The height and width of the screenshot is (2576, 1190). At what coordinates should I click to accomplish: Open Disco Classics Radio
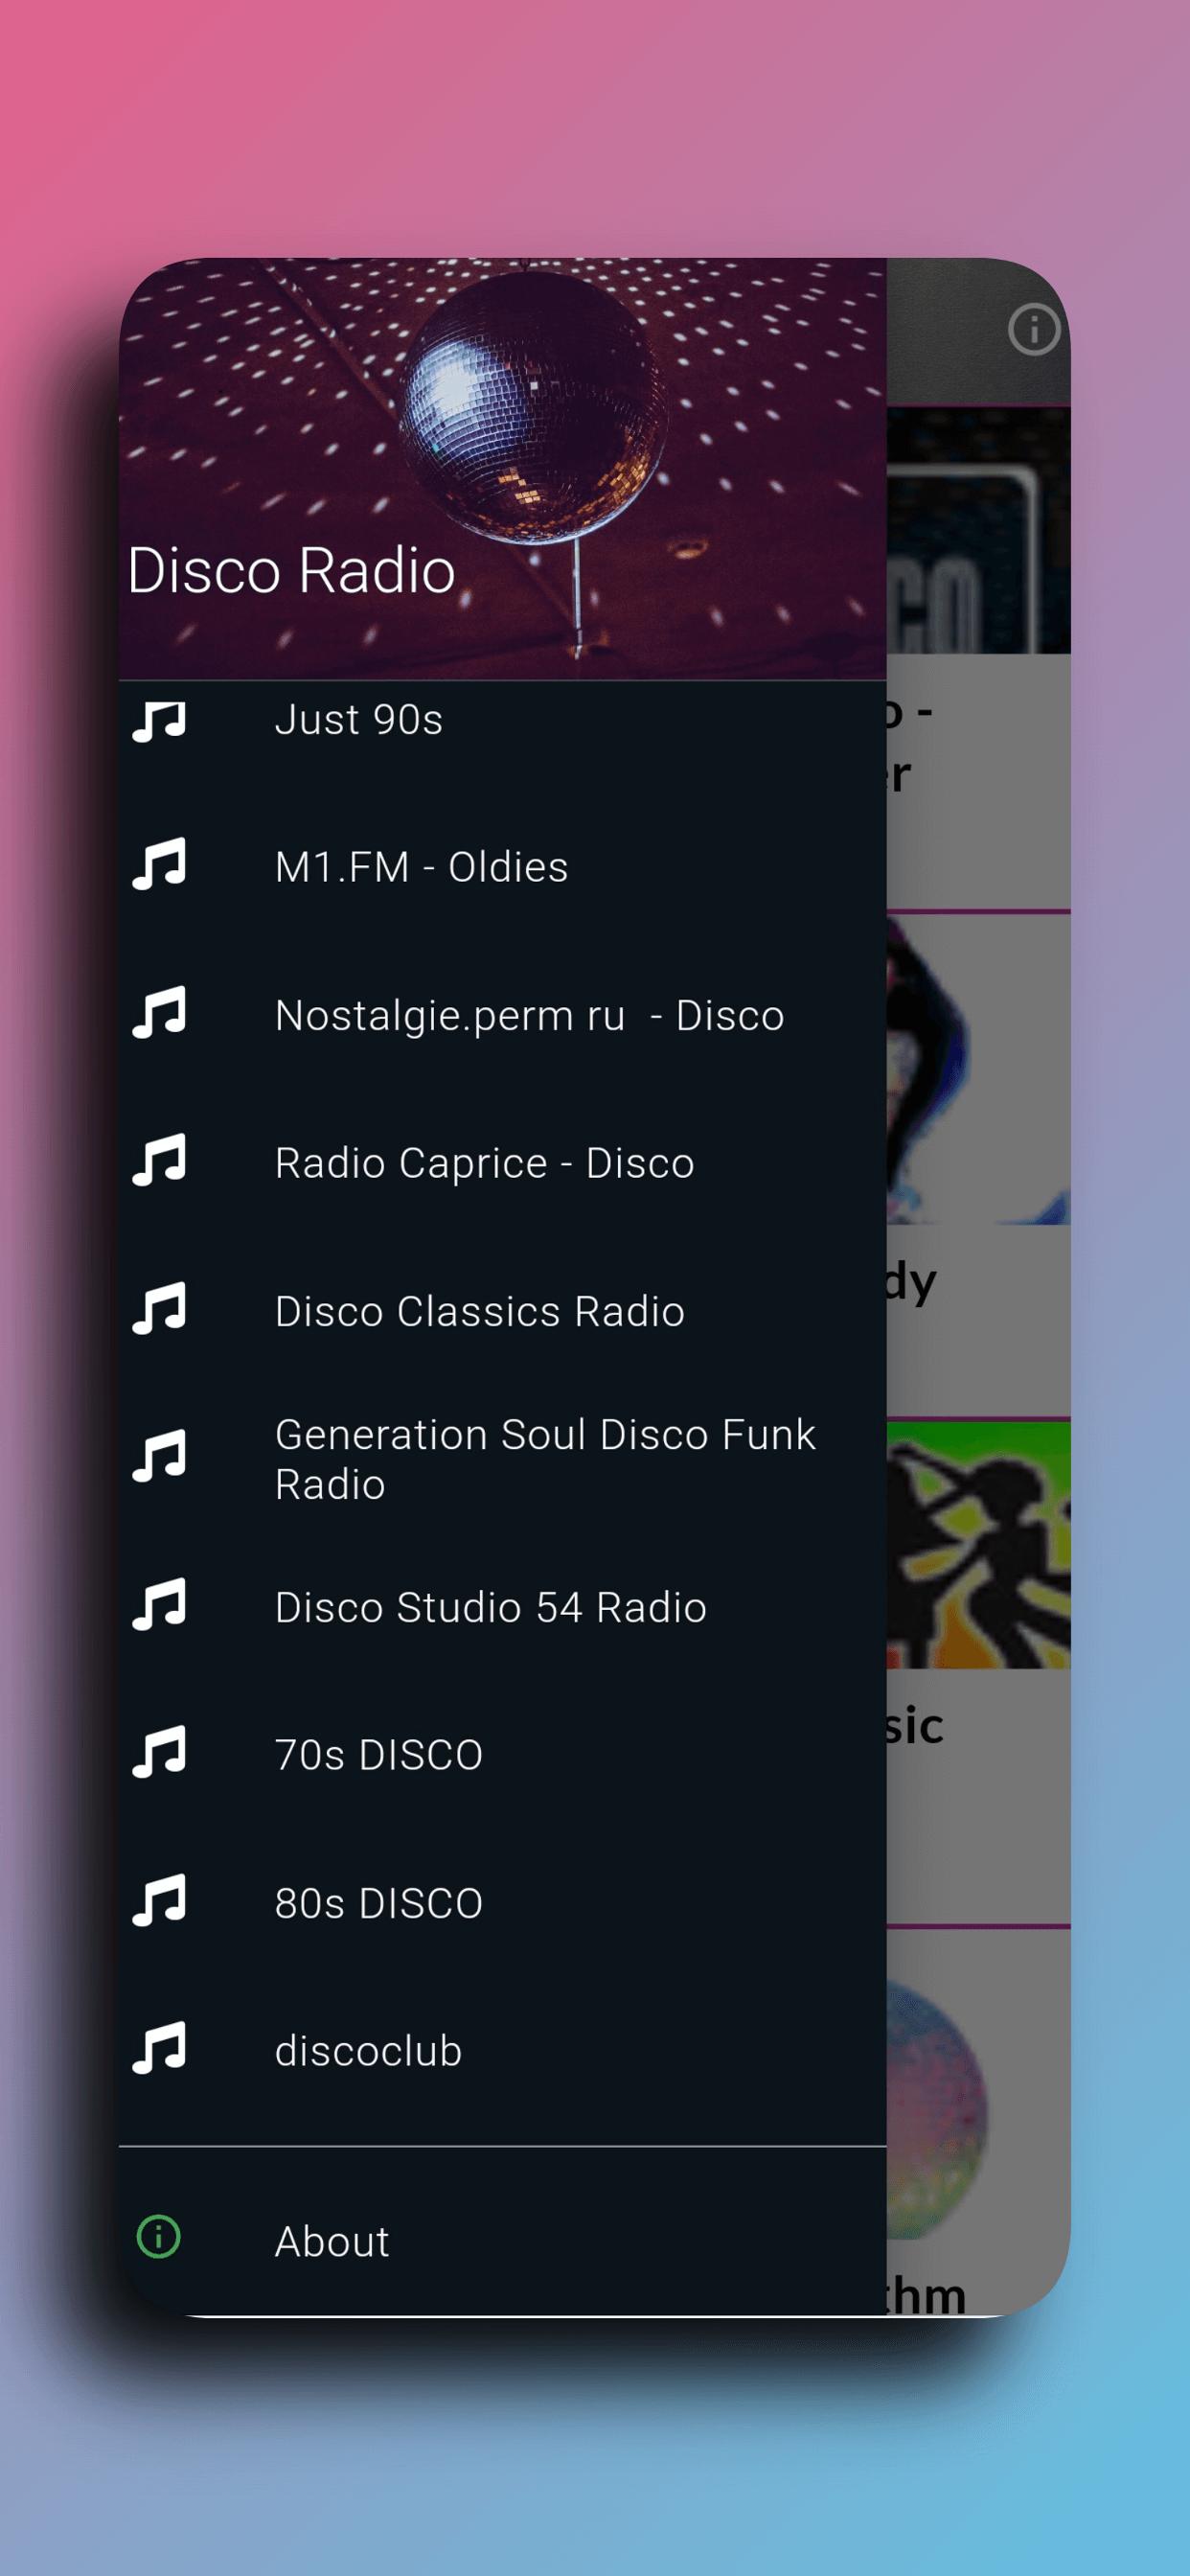502,1311
